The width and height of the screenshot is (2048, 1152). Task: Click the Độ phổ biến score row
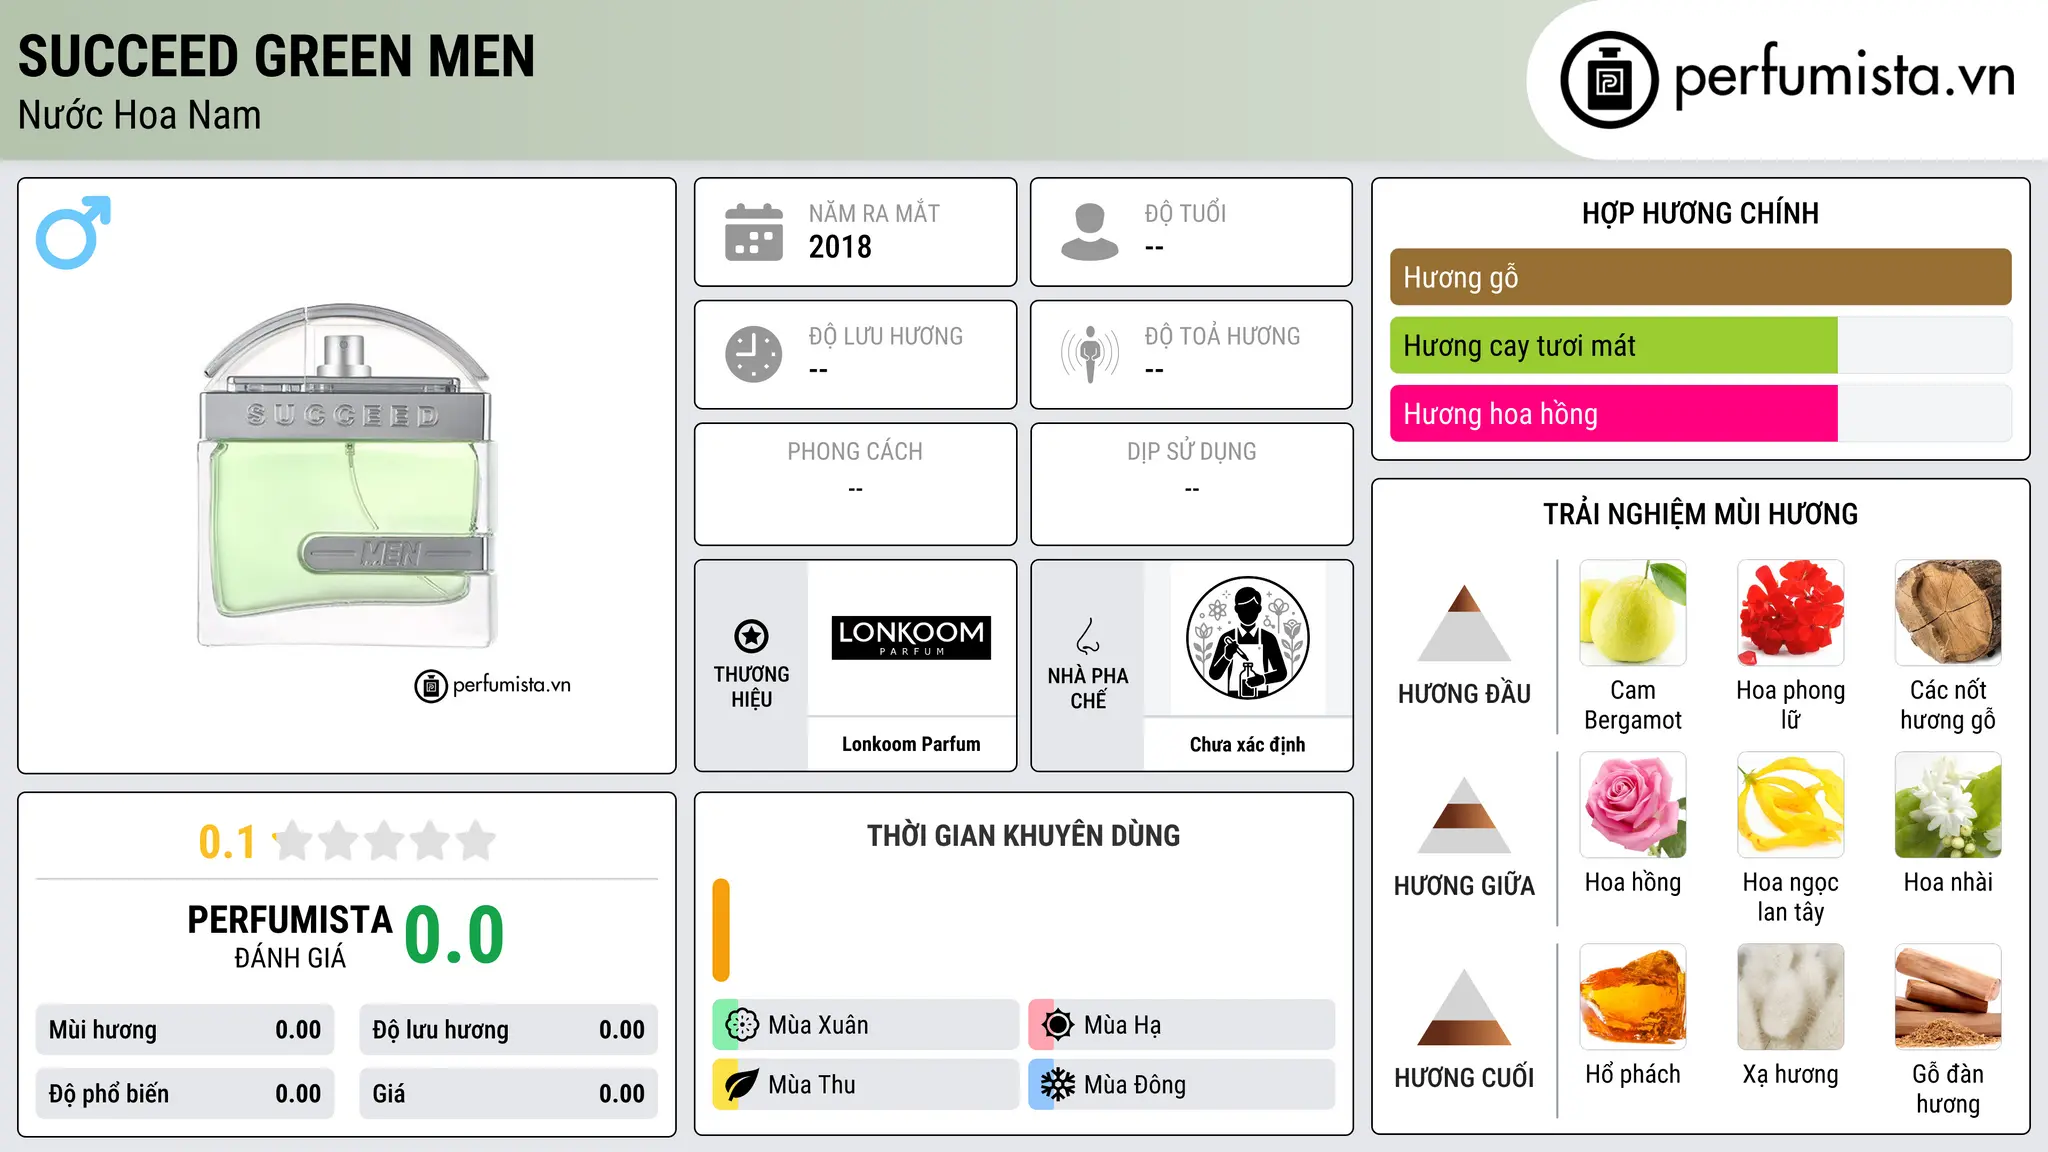[x=185, y=1094]
